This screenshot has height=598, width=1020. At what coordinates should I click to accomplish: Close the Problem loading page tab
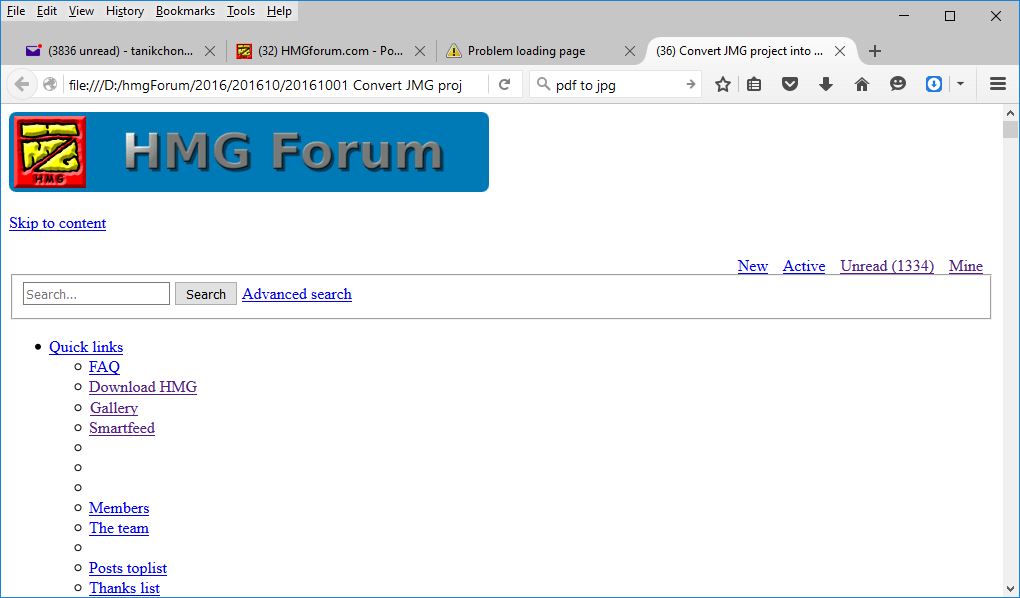[x=630, y=51]
